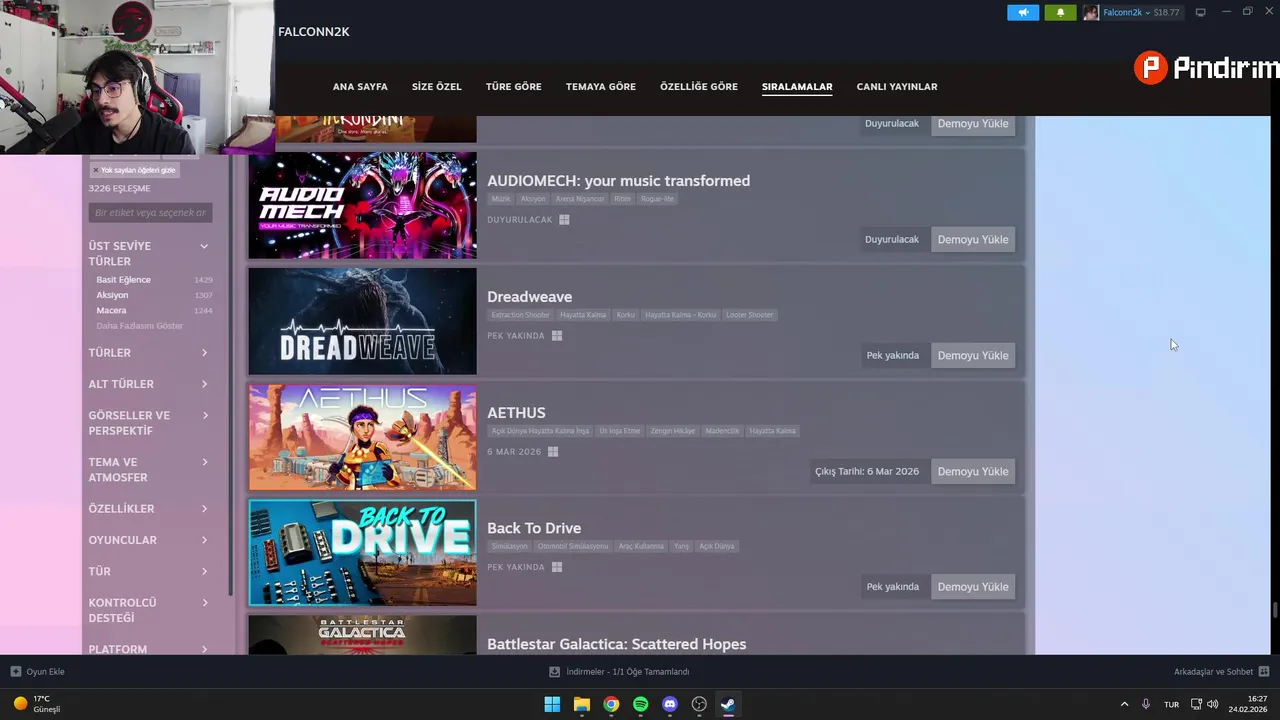Click Demoyu Yükle for Dreadweave
Viewport: 1280px width, 720px height.
[973, 356]
